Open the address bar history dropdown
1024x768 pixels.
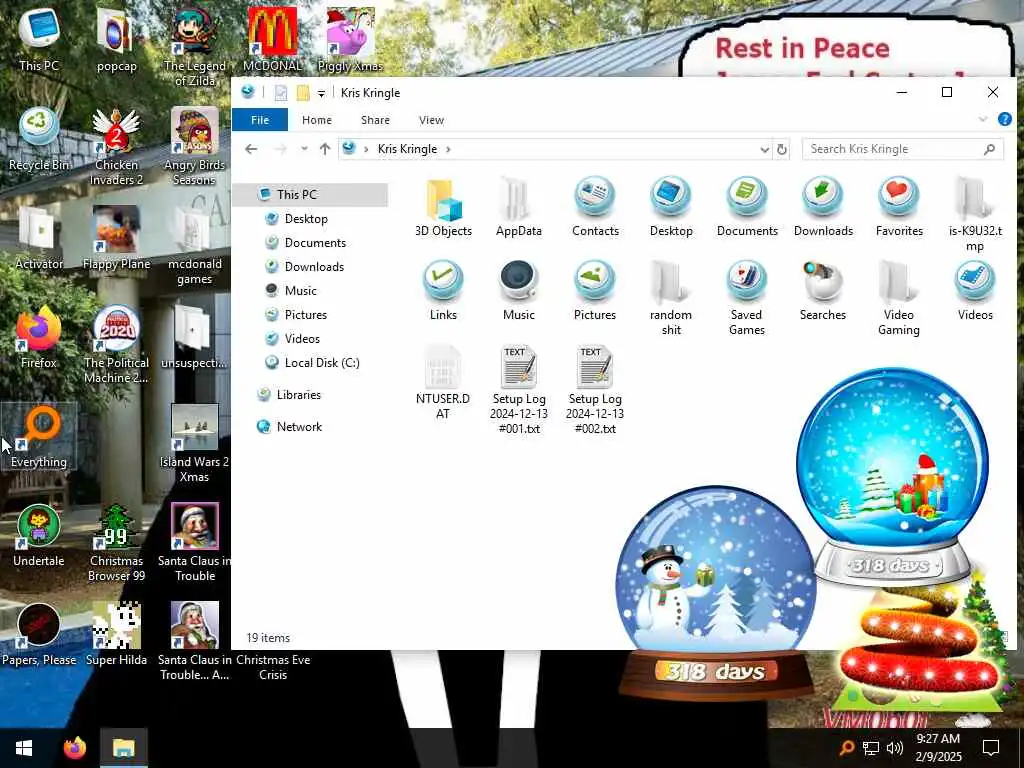click(765, 150)
